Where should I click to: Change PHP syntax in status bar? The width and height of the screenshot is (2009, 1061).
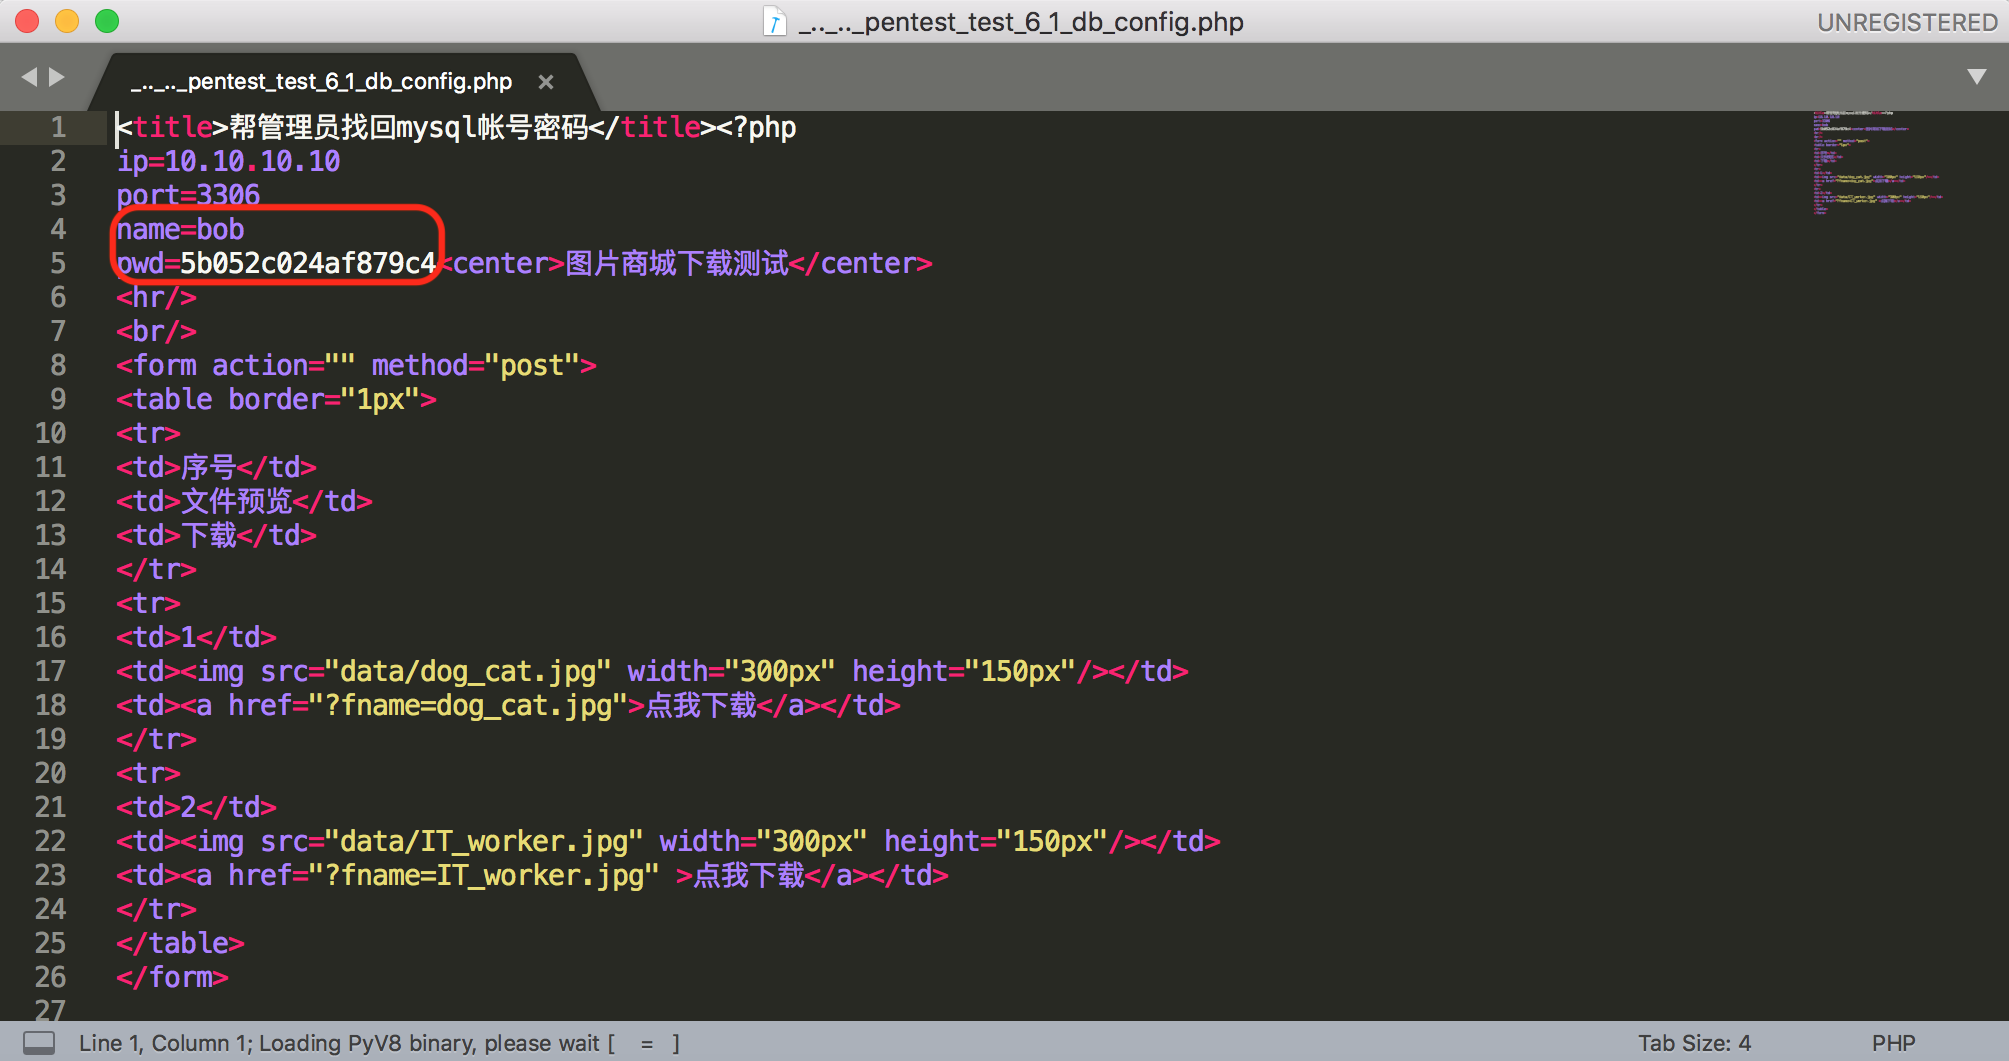pos(1893,1043)
